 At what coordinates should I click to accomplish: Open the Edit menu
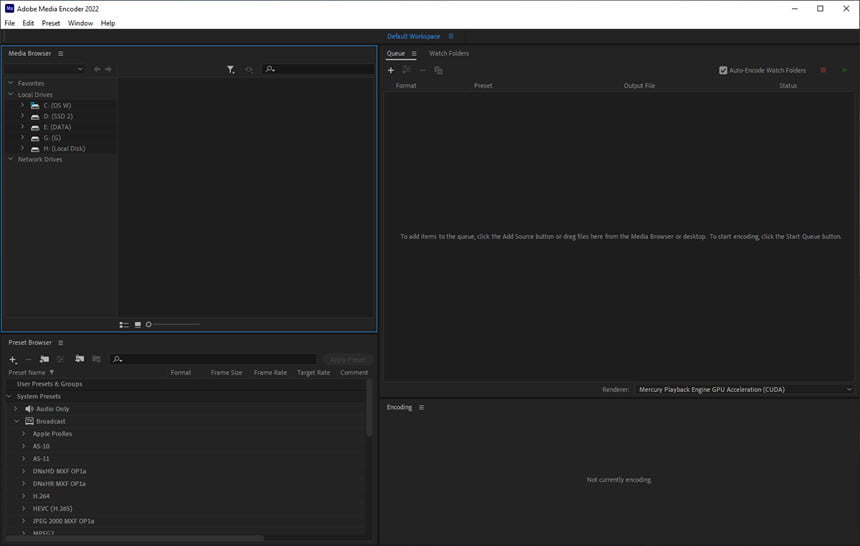point(28,23)
